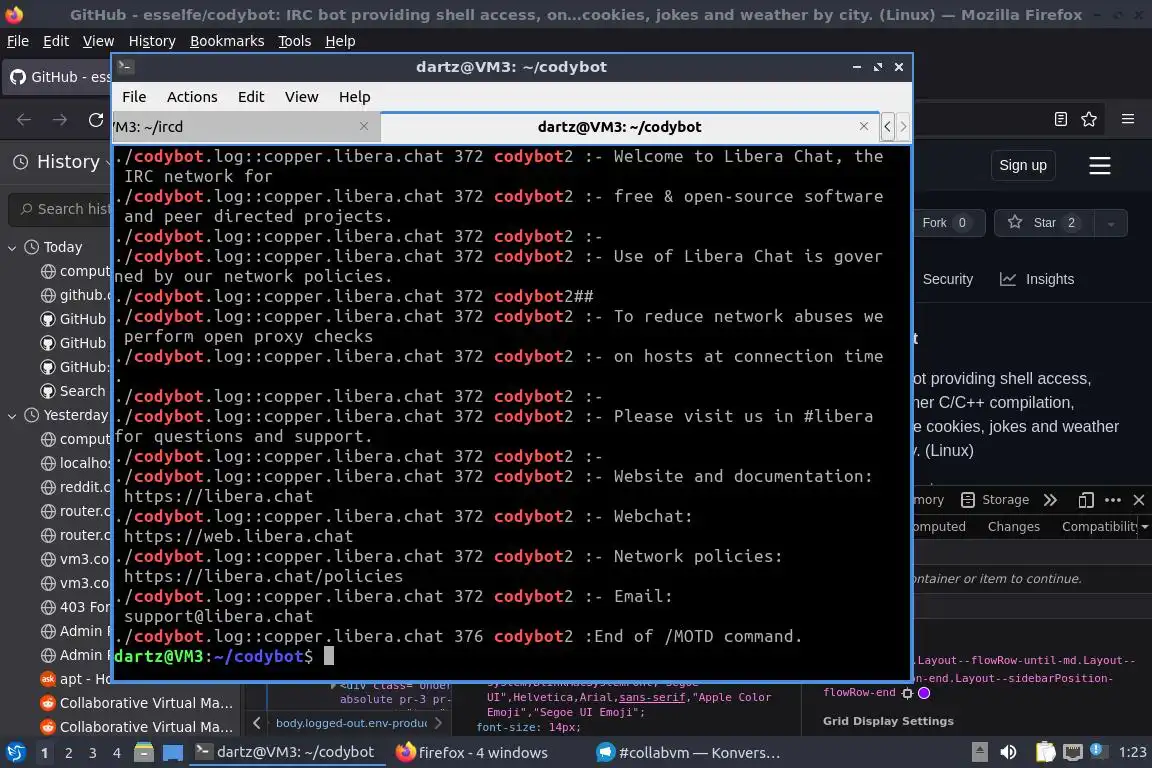This screenshot has width=1152, height=768.
Task: Switch to devtools Changes tab
Action: (1014, 526)
